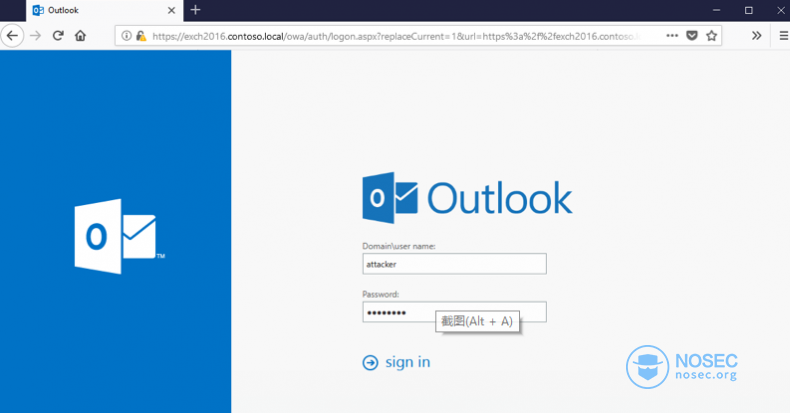790x413 pixels.
Task: Click the "Password:" label text
Action: tap(380, 295)
